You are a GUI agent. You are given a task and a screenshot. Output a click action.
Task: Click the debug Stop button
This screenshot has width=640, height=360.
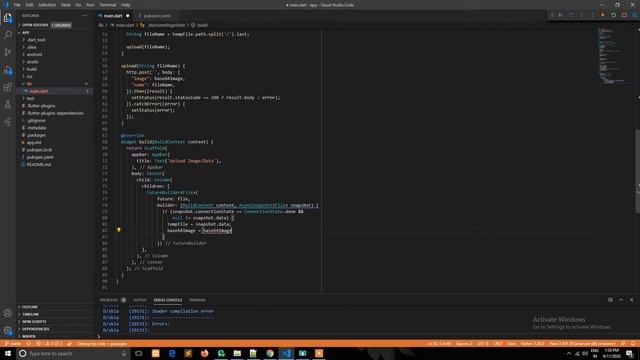click(x=624, y=15)
